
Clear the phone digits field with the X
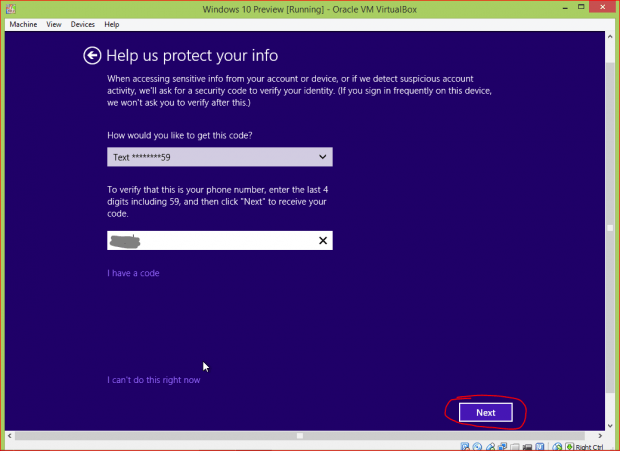coord(323,240)
